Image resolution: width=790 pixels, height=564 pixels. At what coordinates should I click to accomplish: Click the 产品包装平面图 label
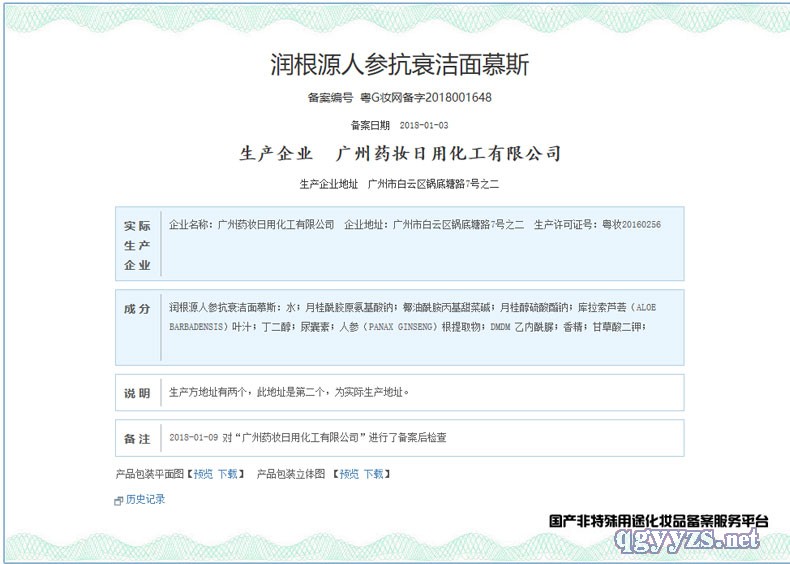tap(150, 474)
